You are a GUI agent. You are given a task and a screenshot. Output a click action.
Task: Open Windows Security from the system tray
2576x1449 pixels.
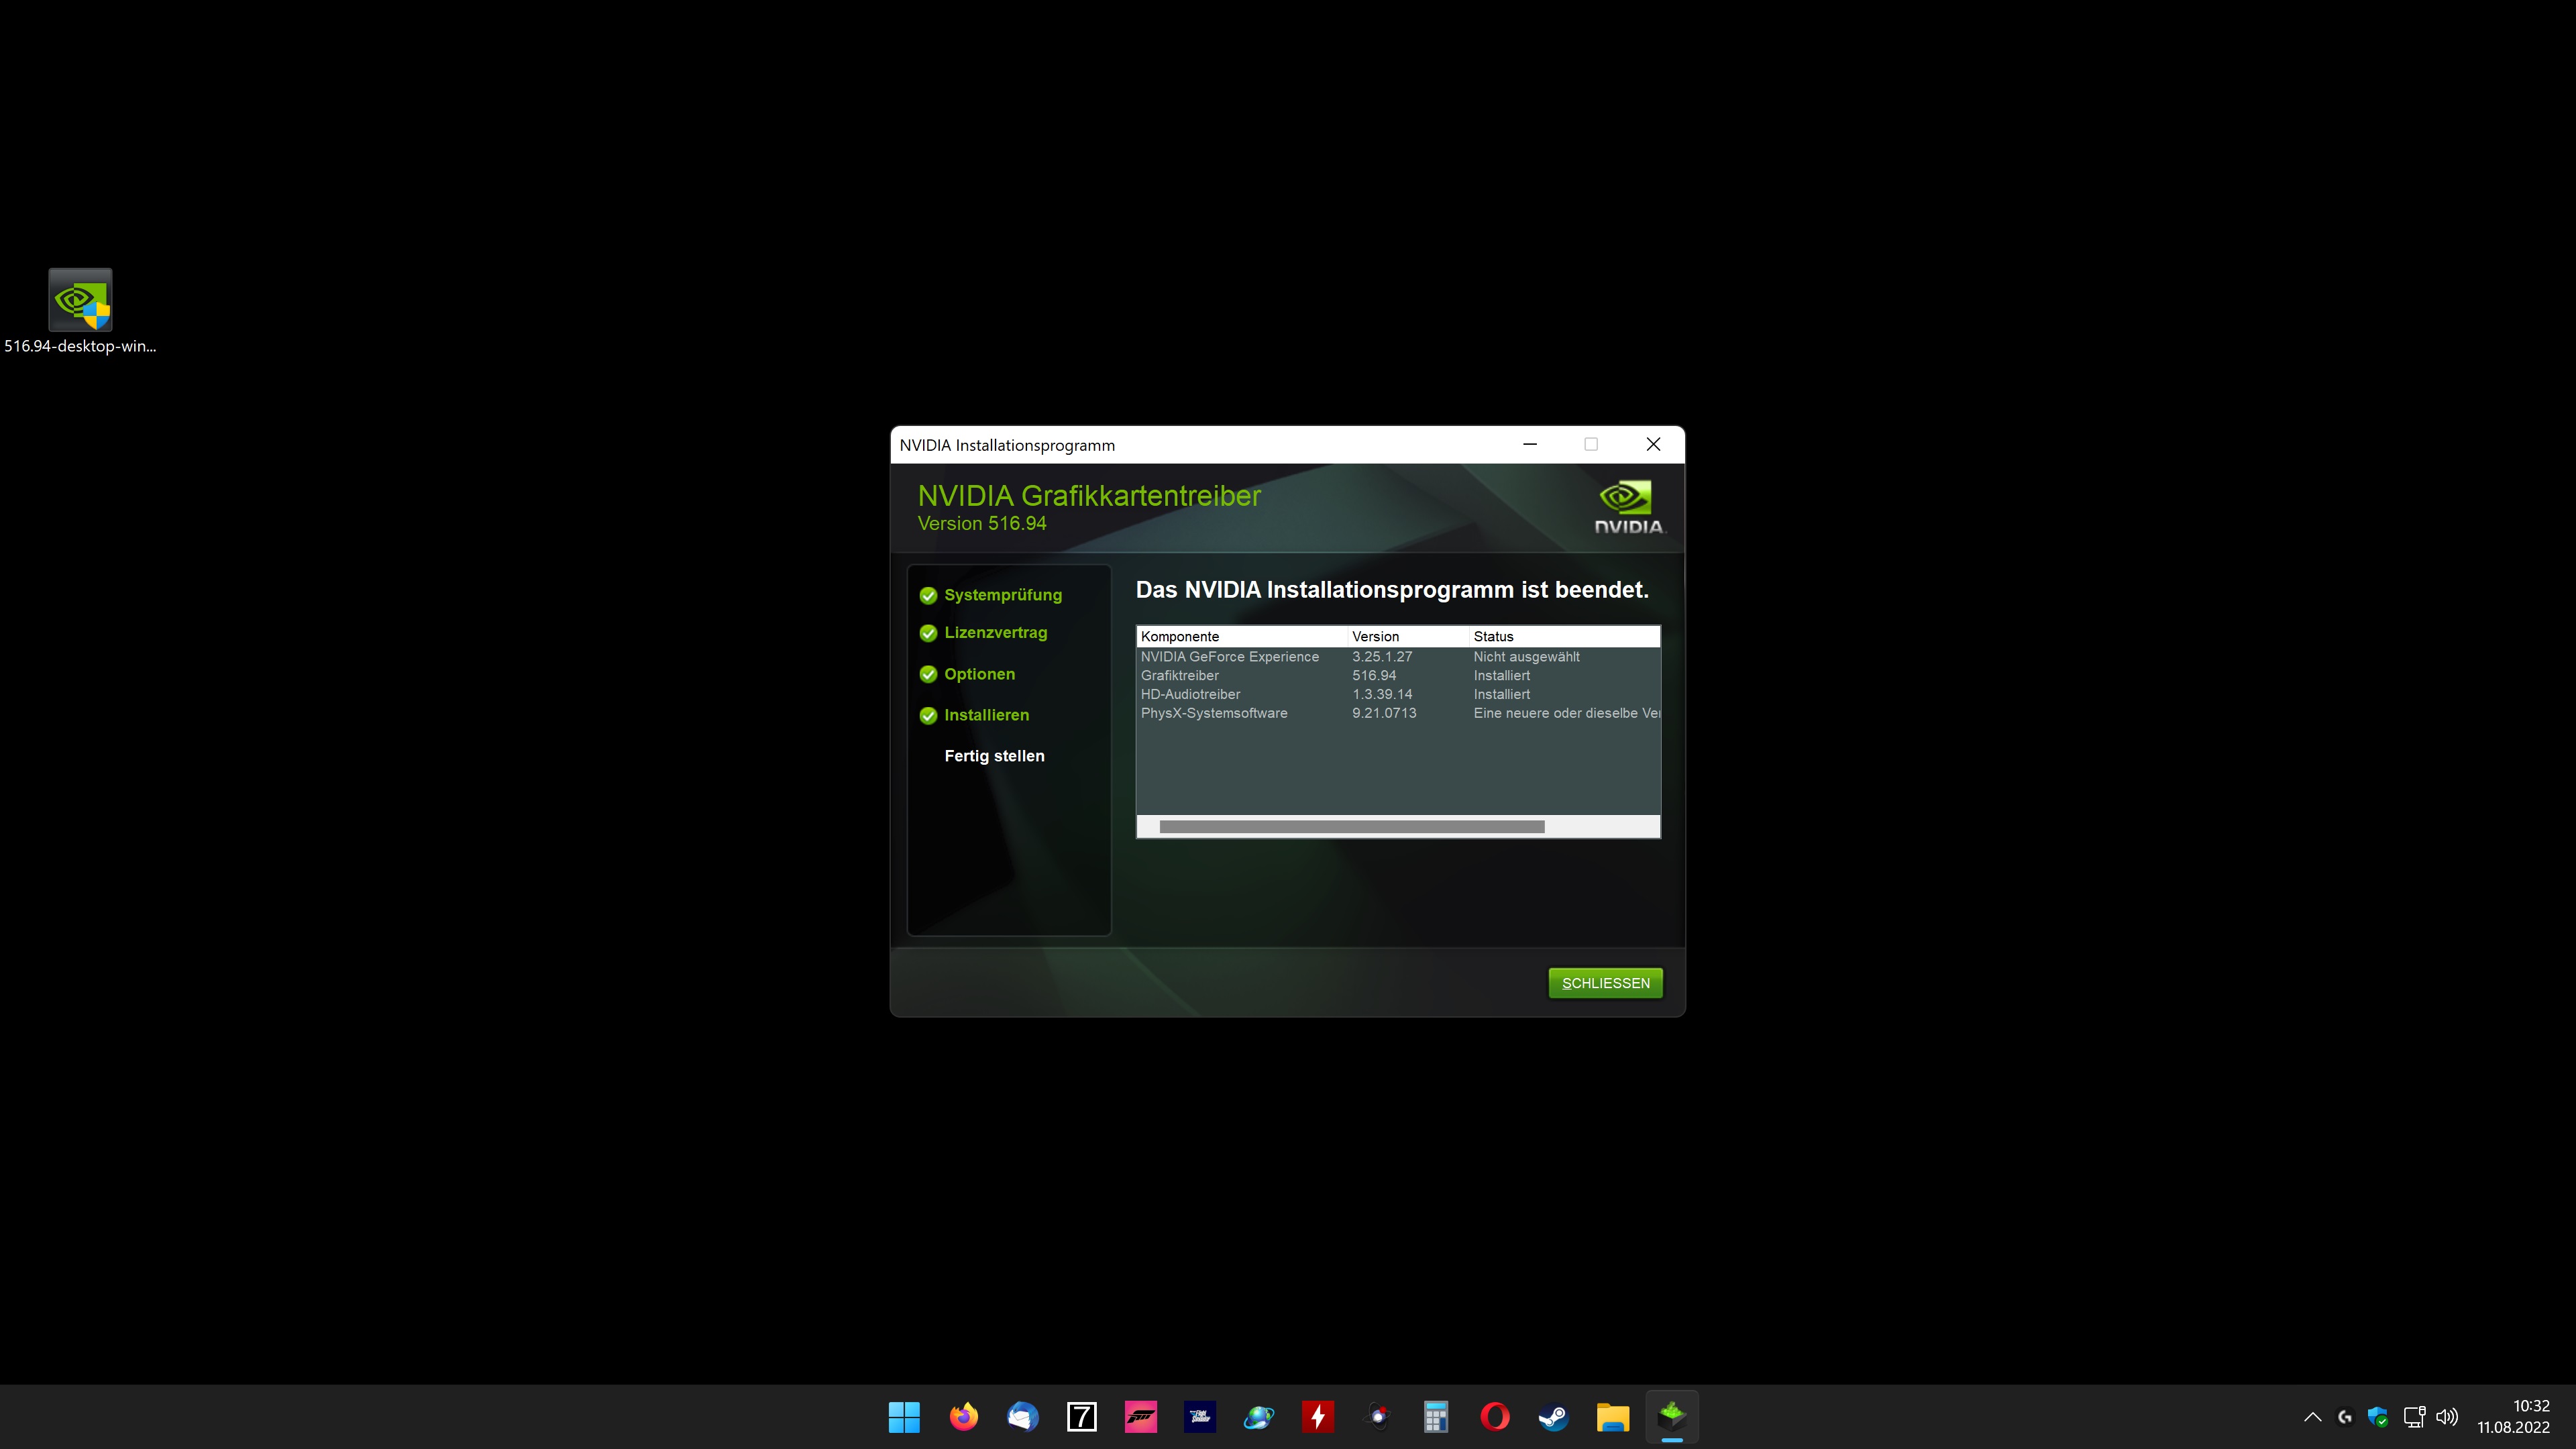[2379, 1416]
